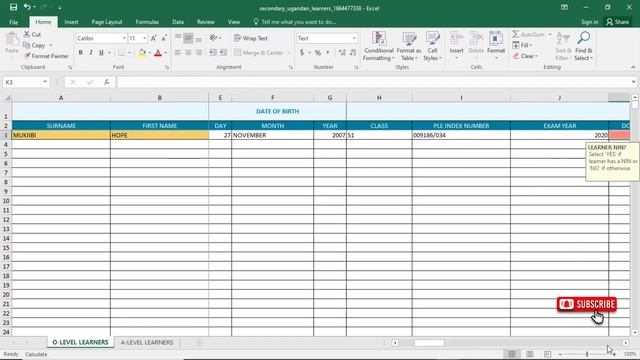Screen dimensions: 640x360
Task: Toggle bold formatting
Action: coord(80,53)
